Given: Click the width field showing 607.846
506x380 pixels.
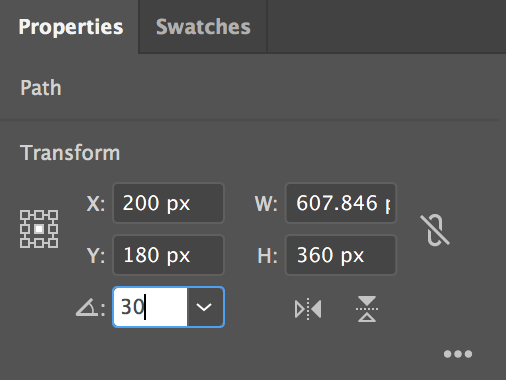Looking at the screenshot, I should click(341, 203).
